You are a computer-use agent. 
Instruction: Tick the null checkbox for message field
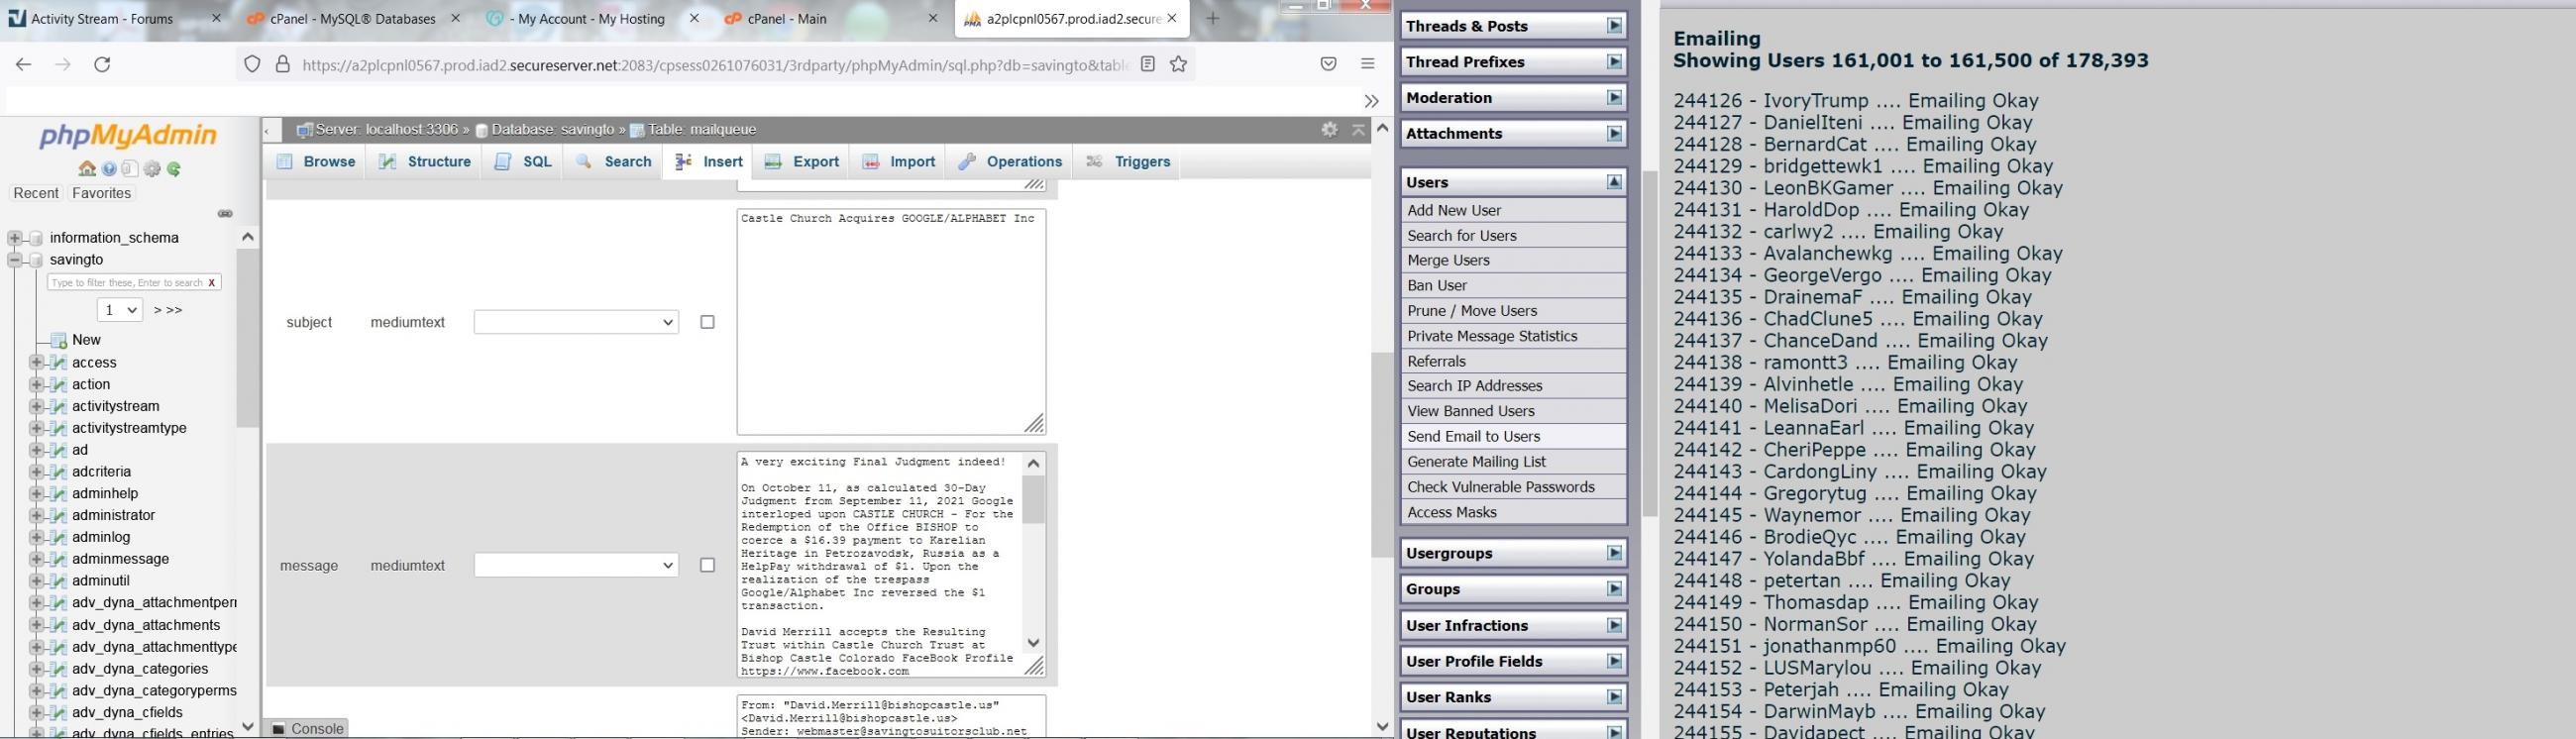[x=708, y=565]
